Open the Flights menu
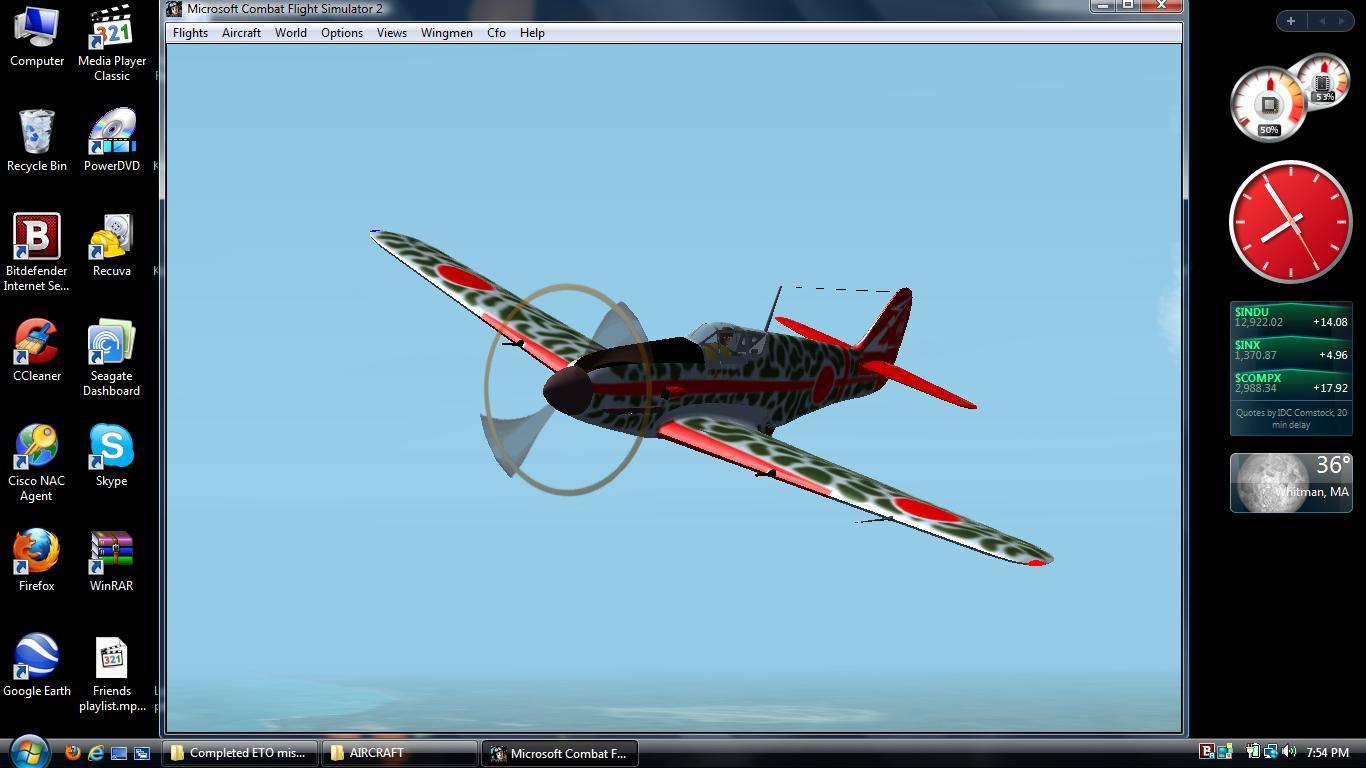 (x=190, y=33)
